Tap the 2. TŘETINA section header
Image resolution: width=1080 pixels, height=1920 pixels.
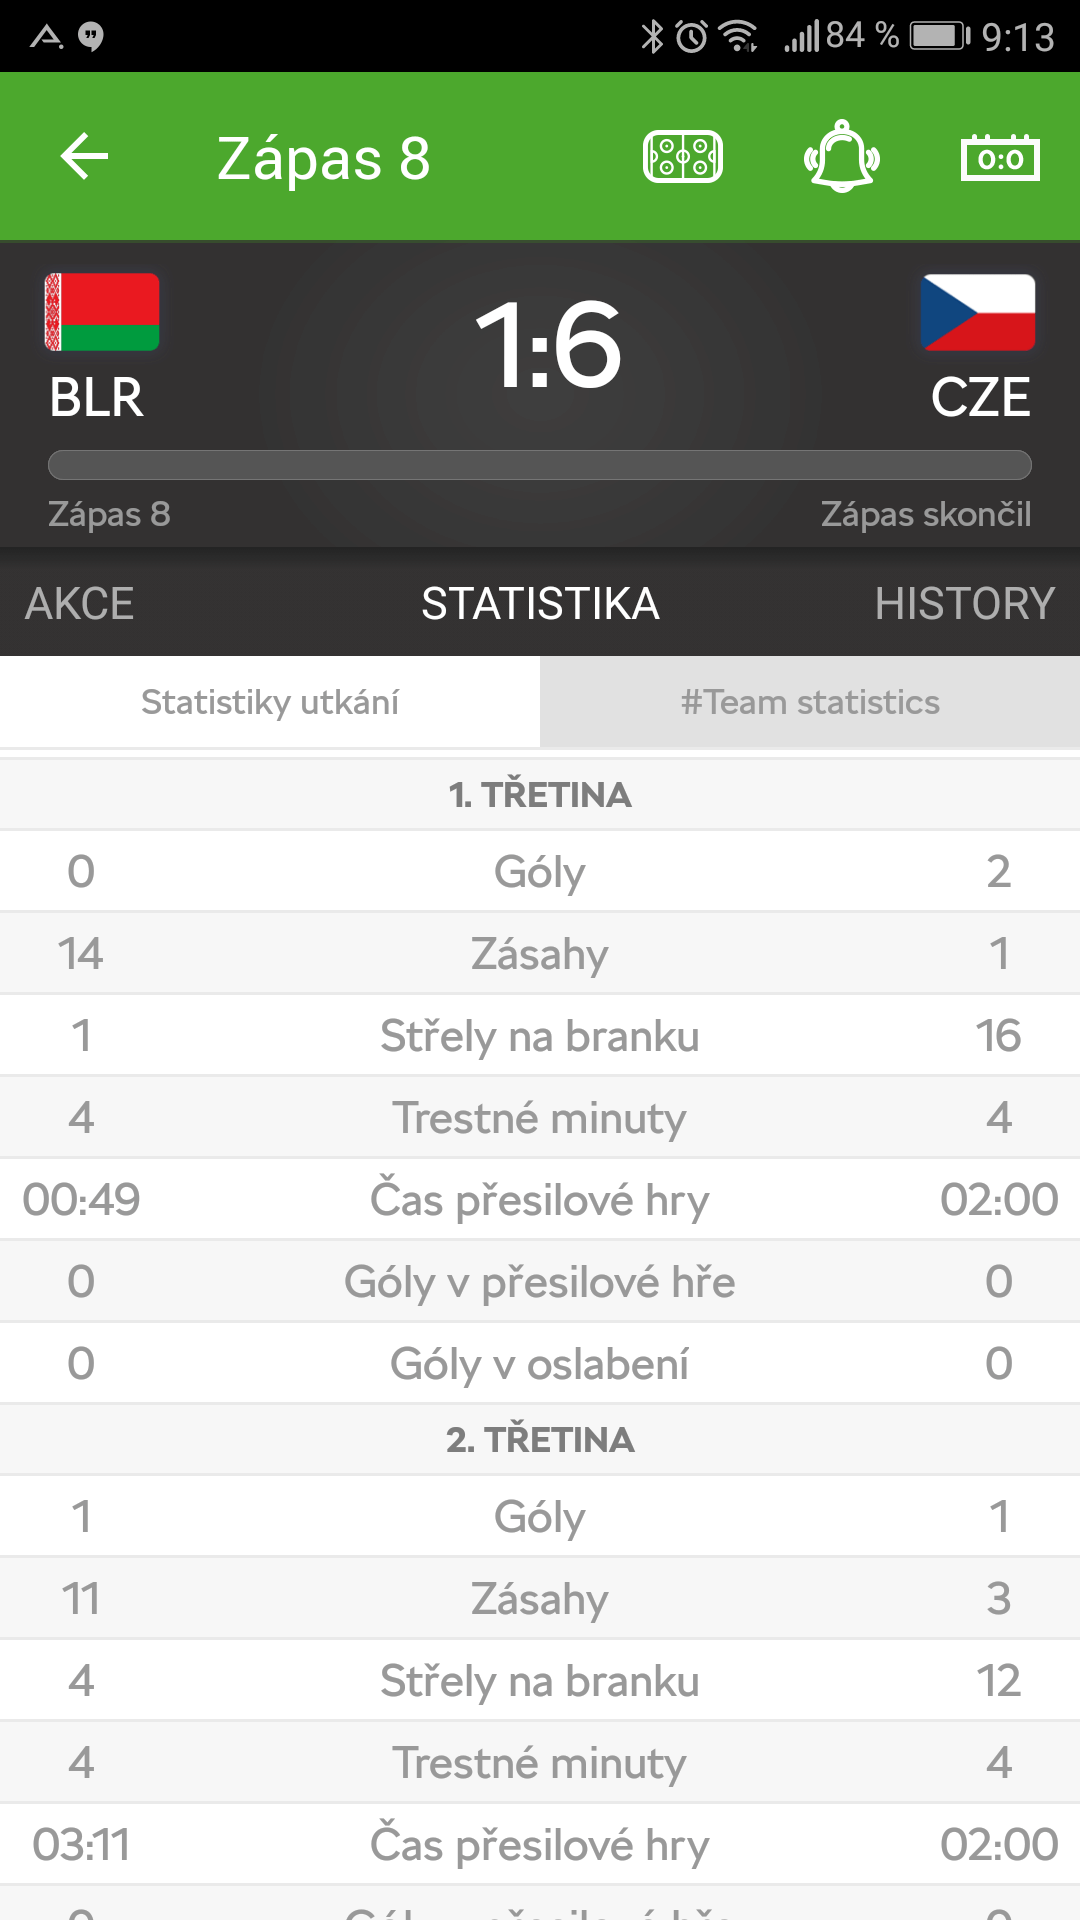pyautogui.click(x=540, y=1440)
